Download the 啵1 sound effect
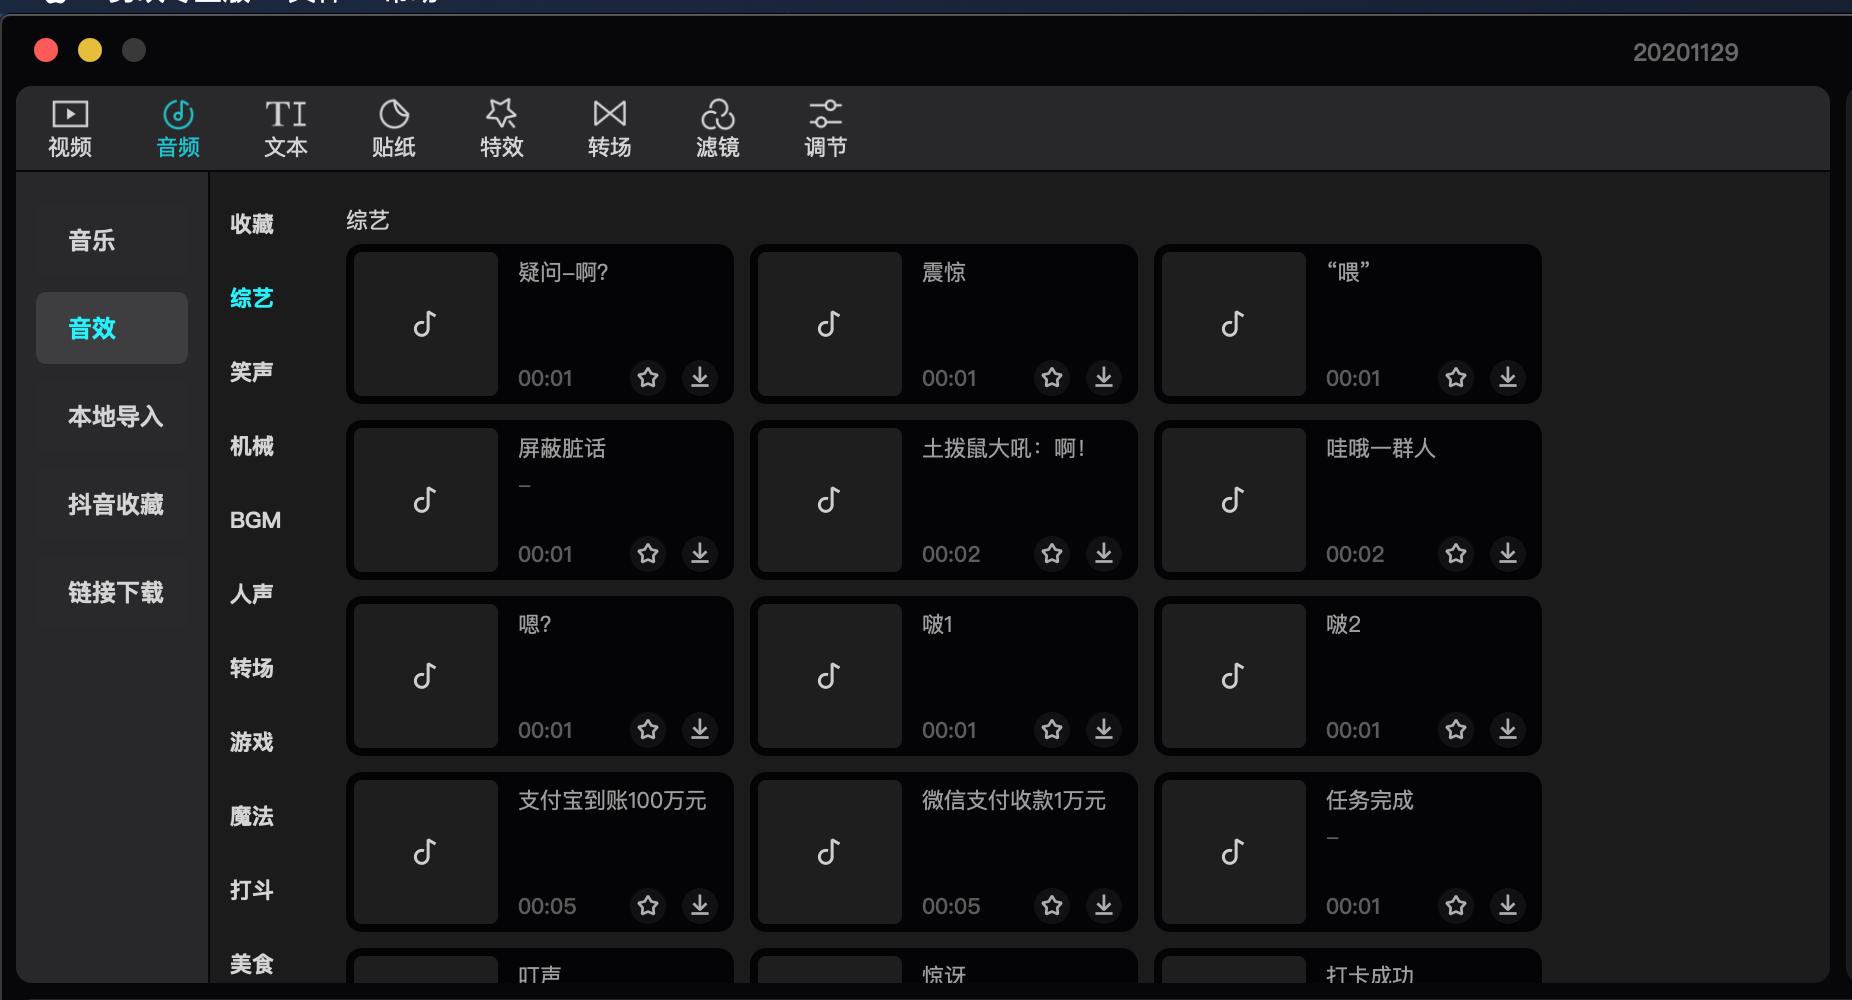 pyautogui.click(x=1104, y=729)
